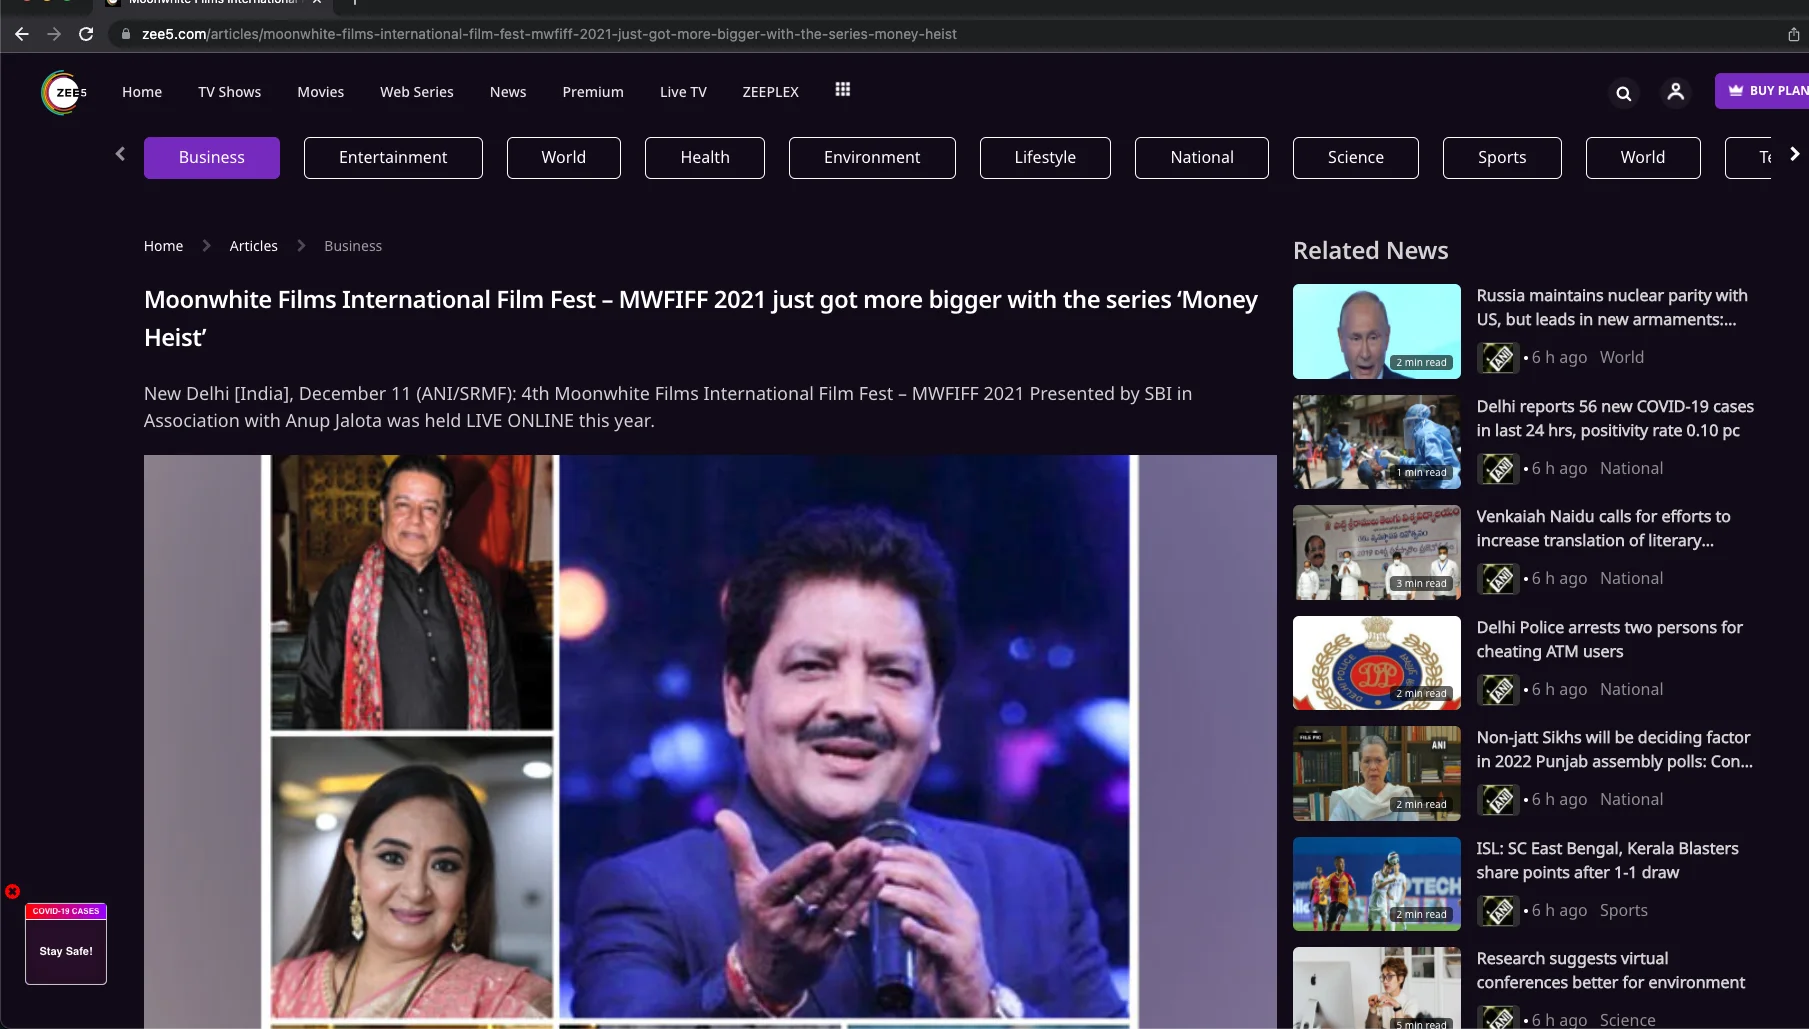Open ISL East Bengal Kerala Blasters headline

point(1607,861)
